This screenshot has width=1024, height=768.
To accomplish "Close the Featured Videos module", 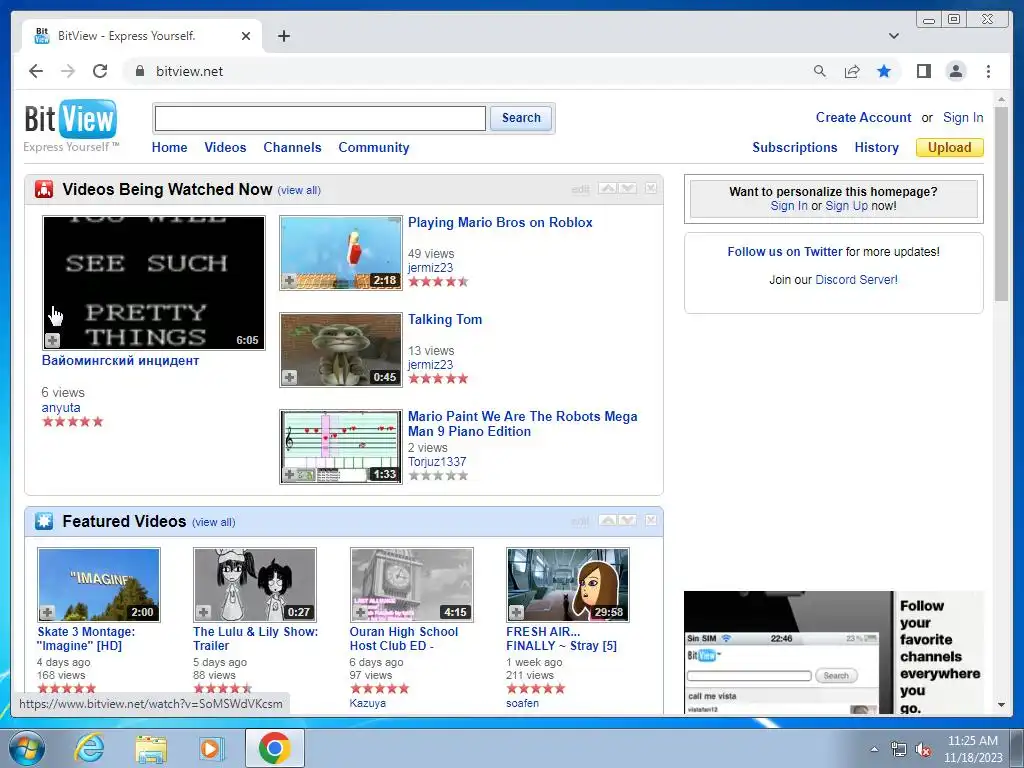I will pyautogui.click(x=651, y=520).
